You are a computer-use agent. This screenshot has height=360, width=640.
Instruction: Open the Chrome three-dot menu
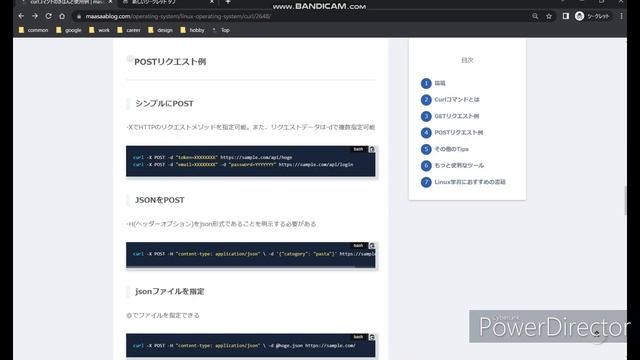pos(621,16)
